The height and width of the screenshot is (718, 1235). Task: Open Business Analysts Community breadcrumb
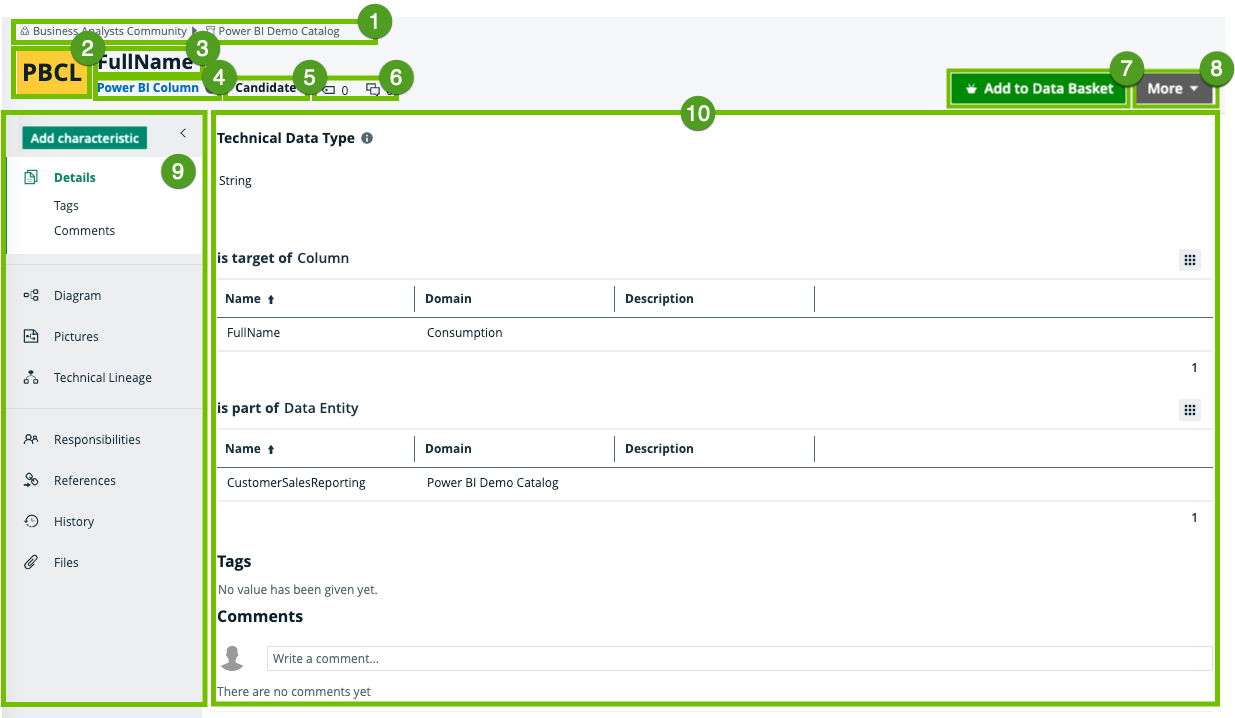point(109,31)
